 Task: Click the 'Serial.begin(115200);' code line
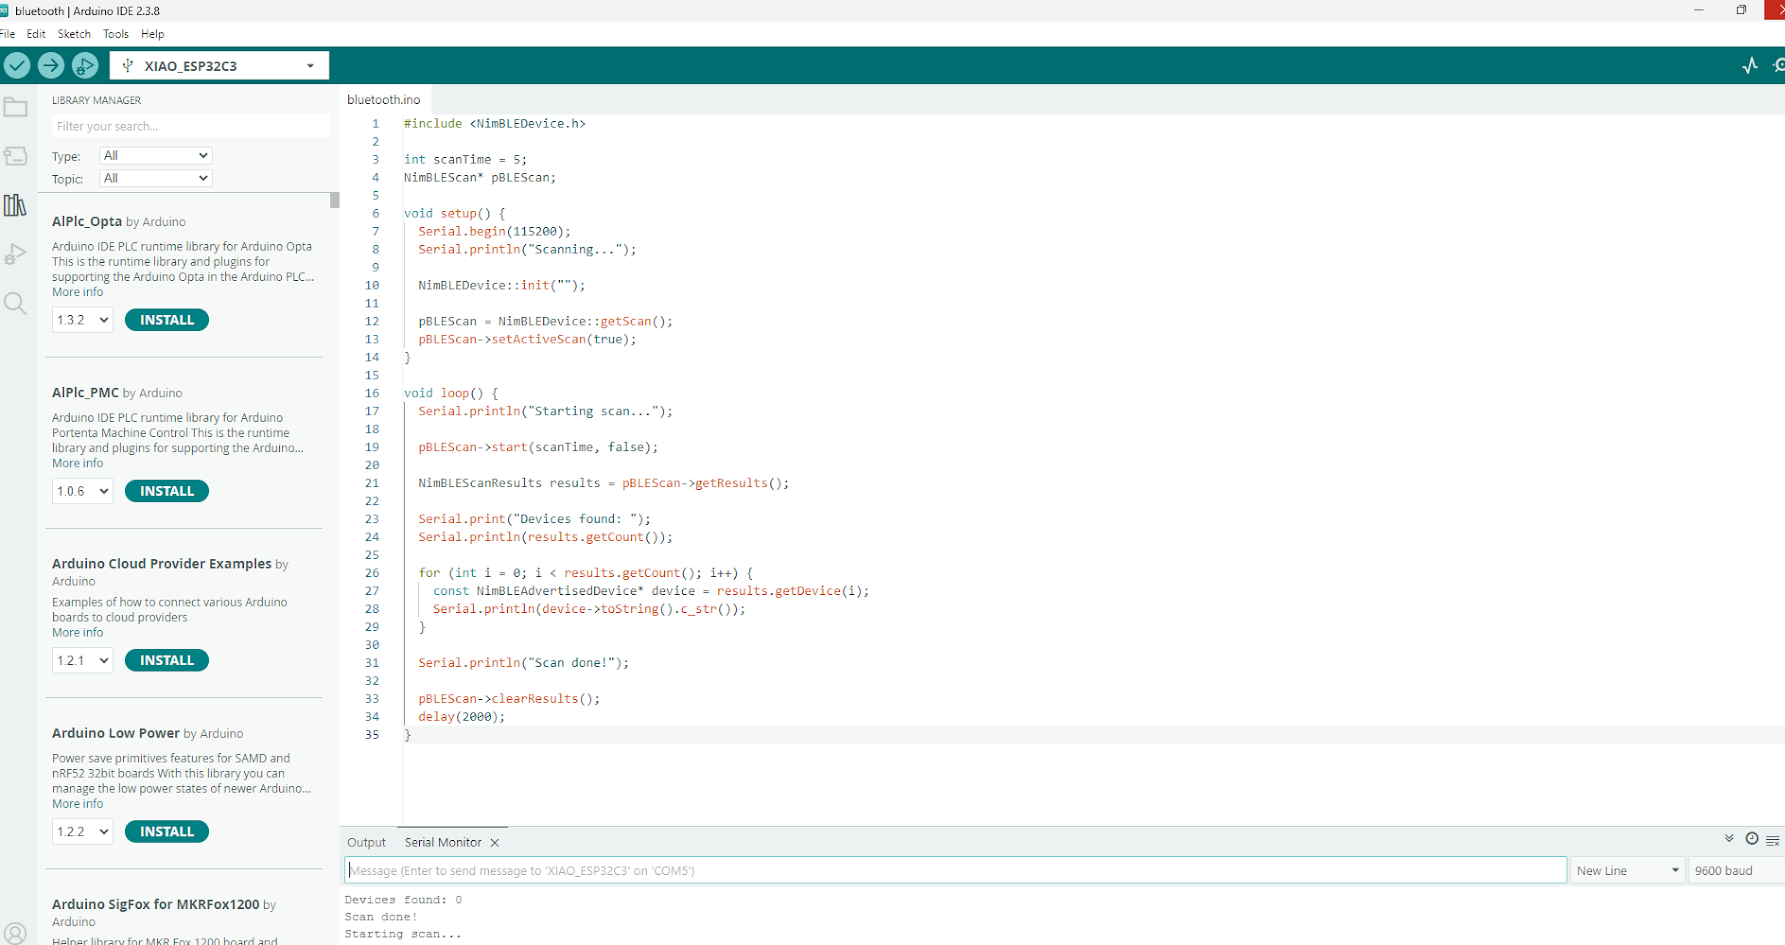[x=494, y=231]
